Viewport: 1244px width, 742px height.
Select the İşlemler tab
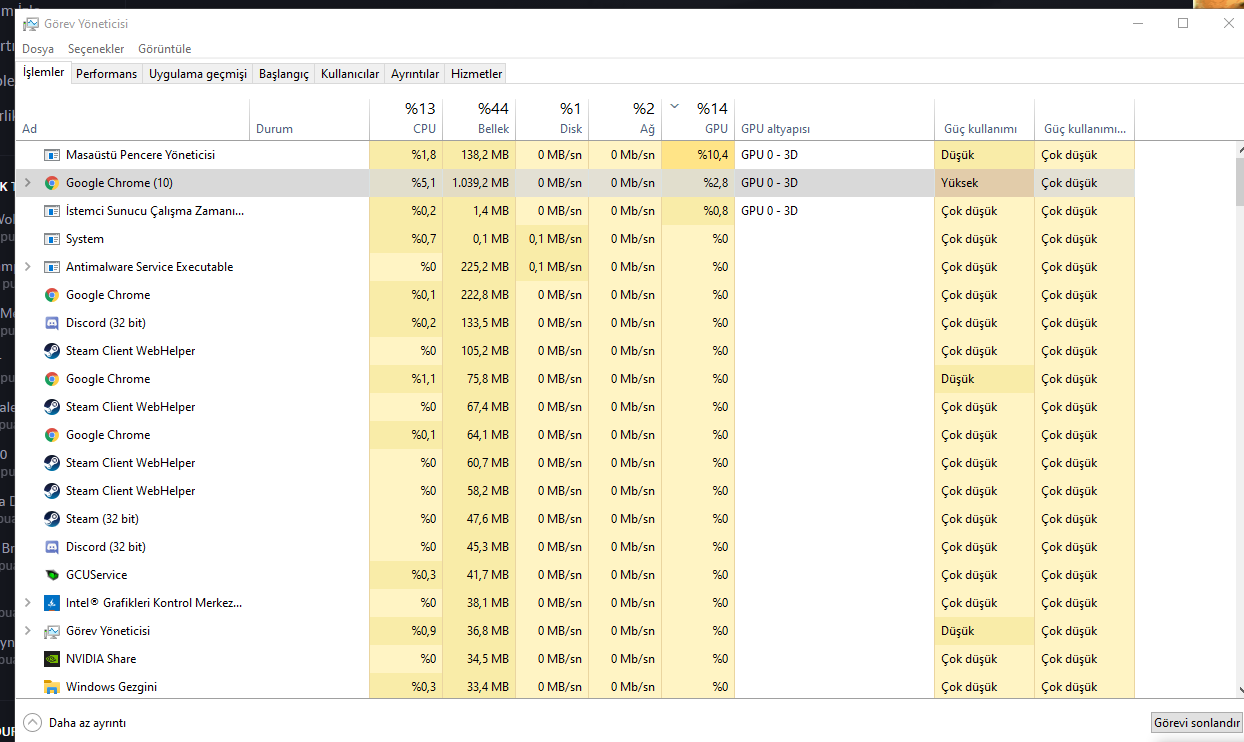tap(43, 72)
